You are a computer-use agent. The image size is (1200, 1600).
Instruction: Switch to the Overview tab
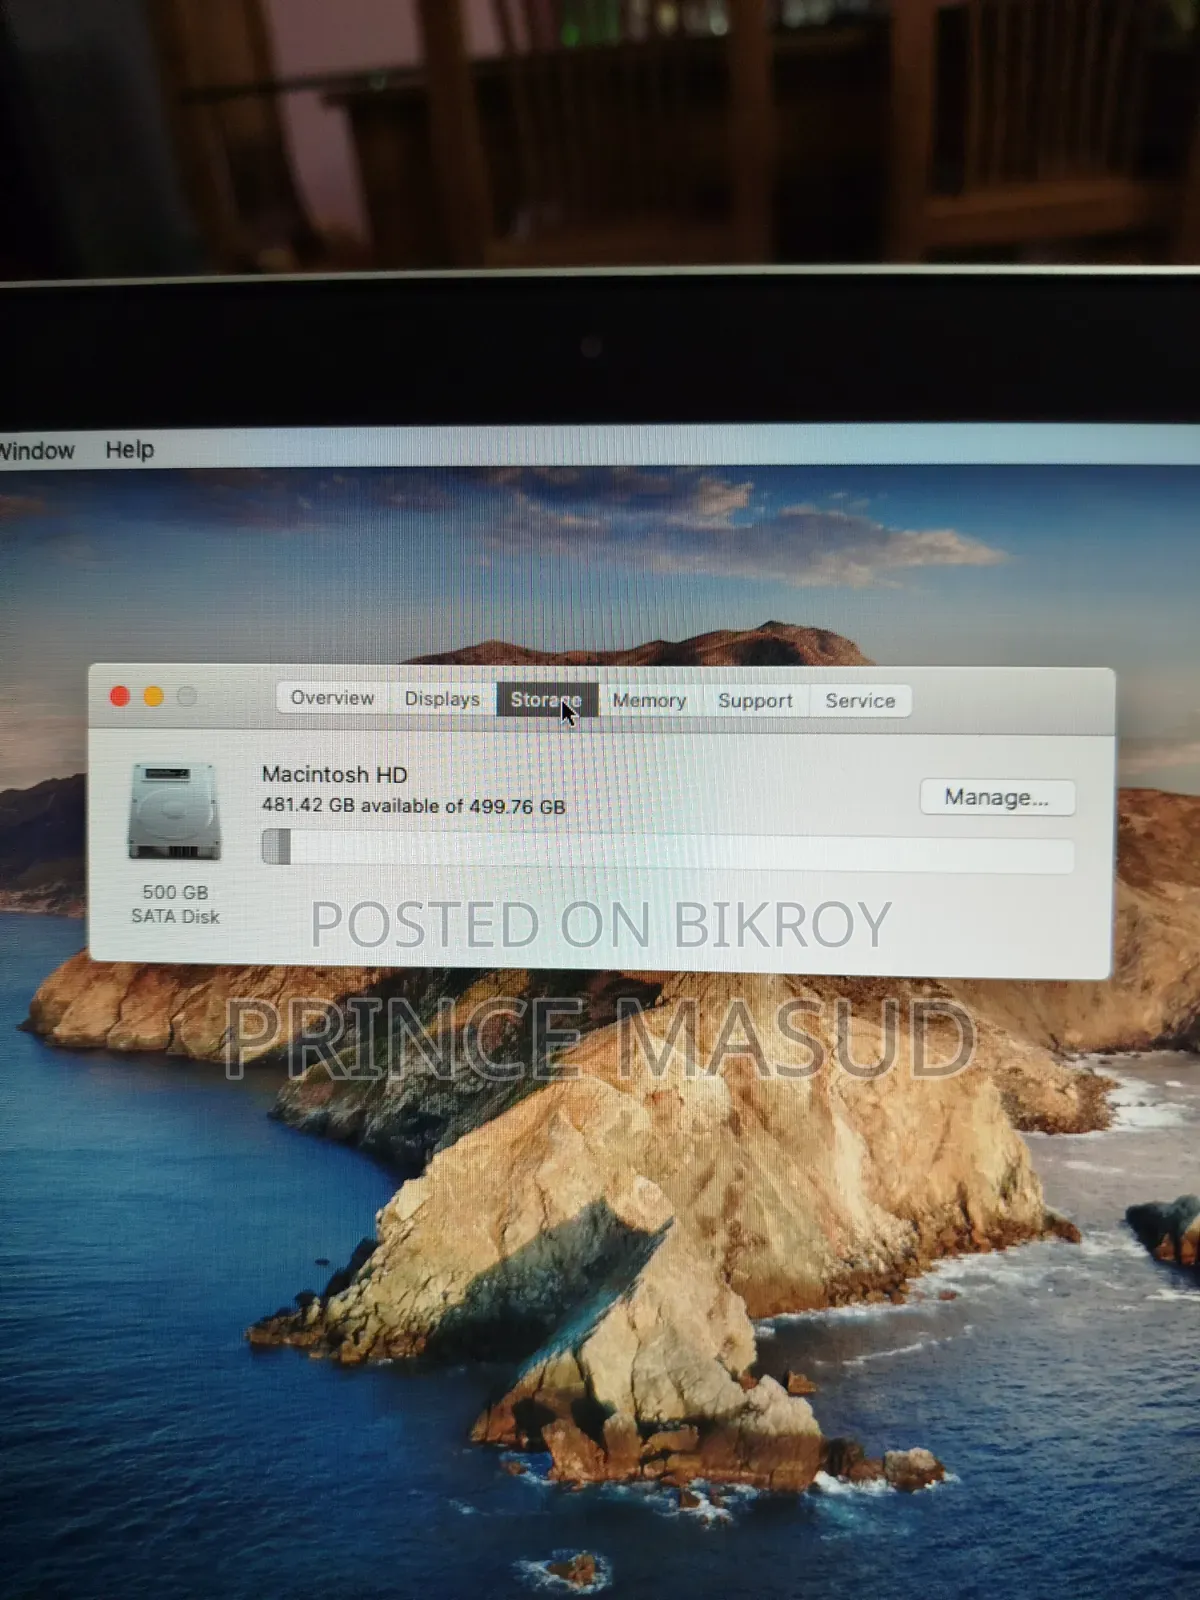pos(333,698)
